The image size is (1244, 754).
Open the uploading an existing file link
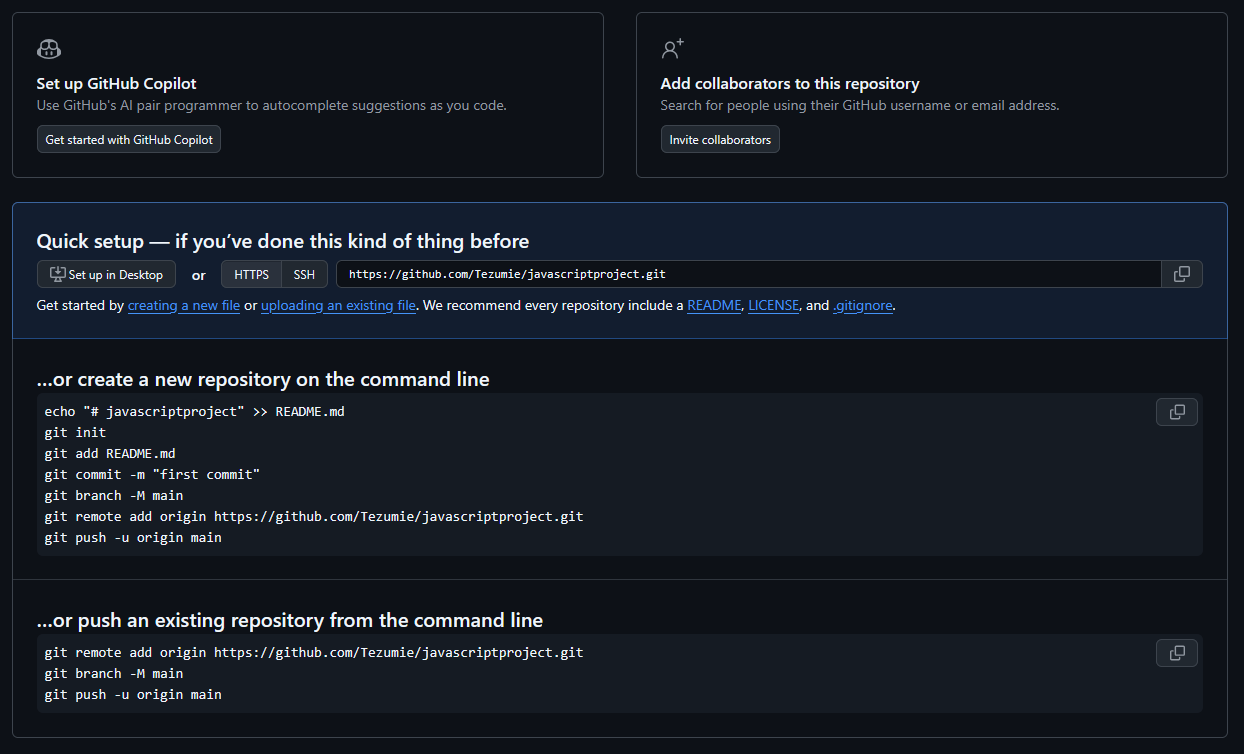(338, 305)
